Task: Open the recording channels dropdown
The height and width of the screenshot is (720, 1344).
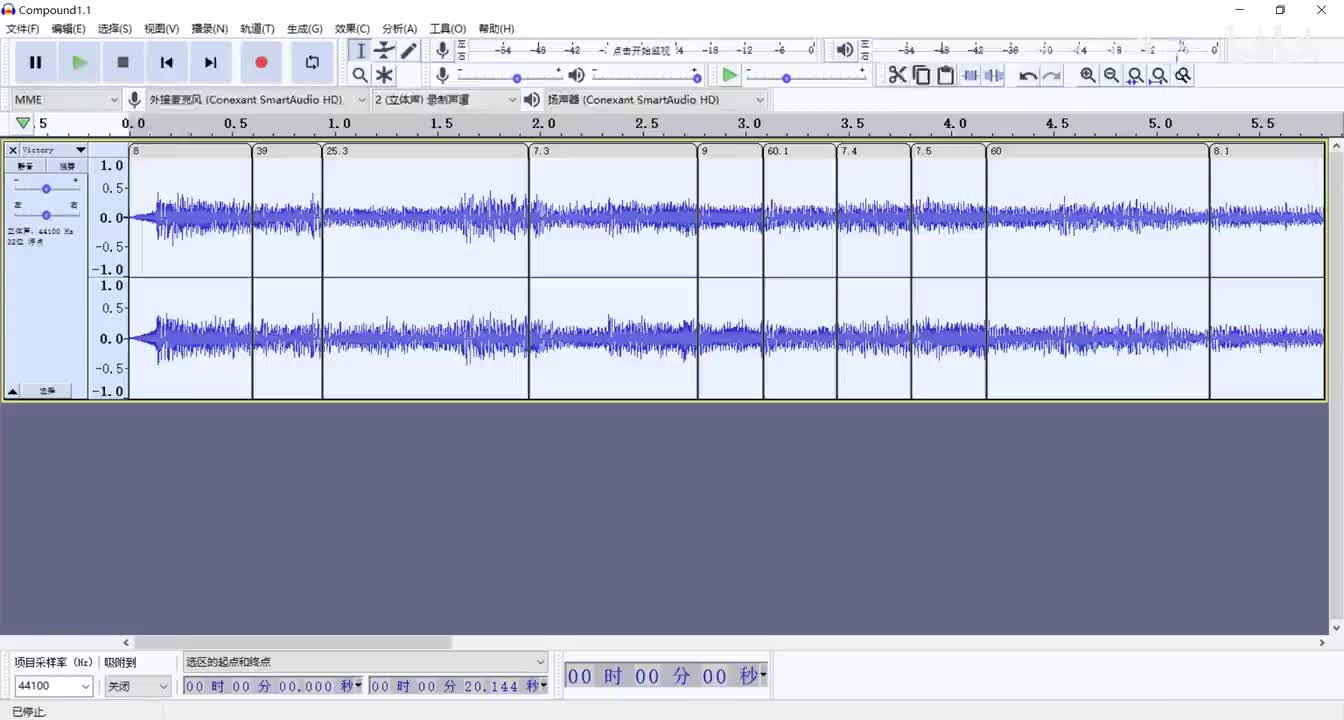Action: point(446,100)
